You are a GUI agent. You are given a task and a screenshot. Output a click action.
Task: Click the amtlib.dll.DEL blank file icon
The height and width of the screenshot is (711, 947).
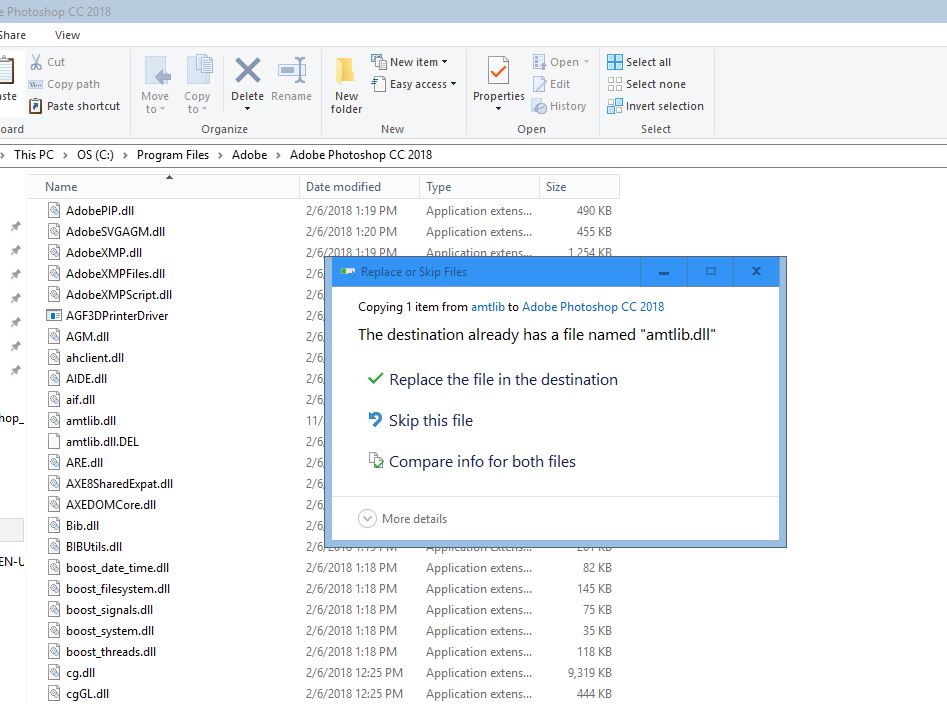click(x=54, y=442)
